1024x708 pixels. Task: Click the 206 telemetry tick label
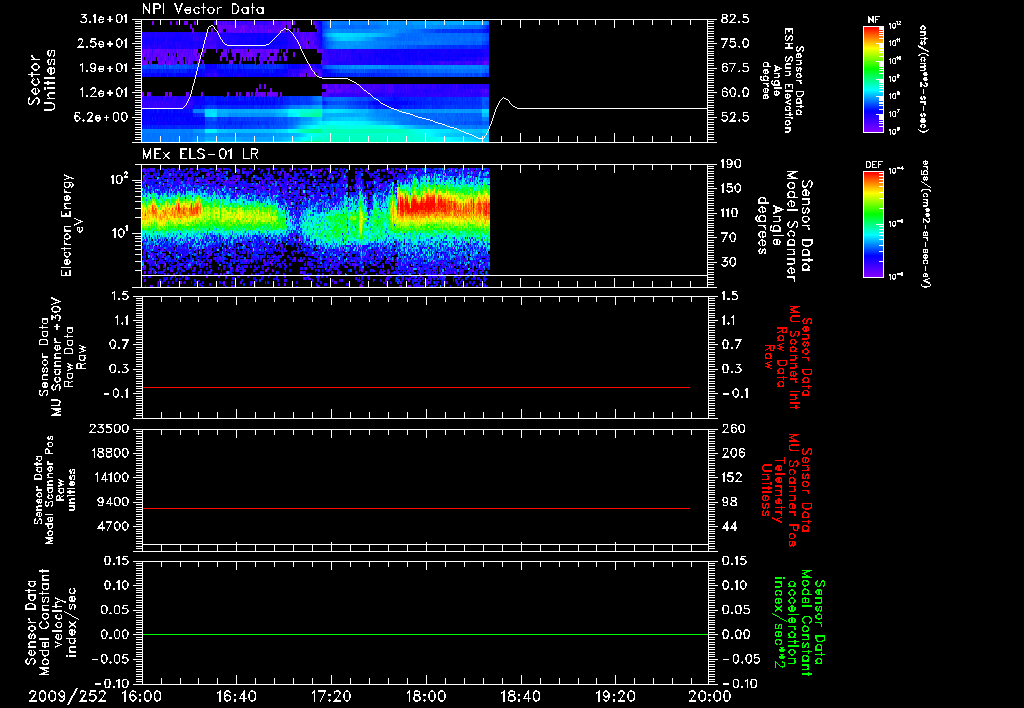pos(733,453)
